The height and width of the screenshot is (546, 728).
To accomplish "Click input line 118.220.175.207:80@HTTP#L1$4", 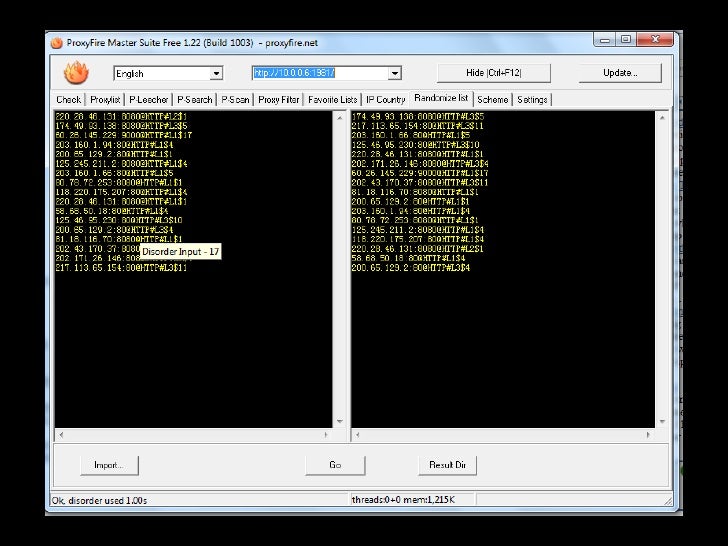I will [121, 192].
